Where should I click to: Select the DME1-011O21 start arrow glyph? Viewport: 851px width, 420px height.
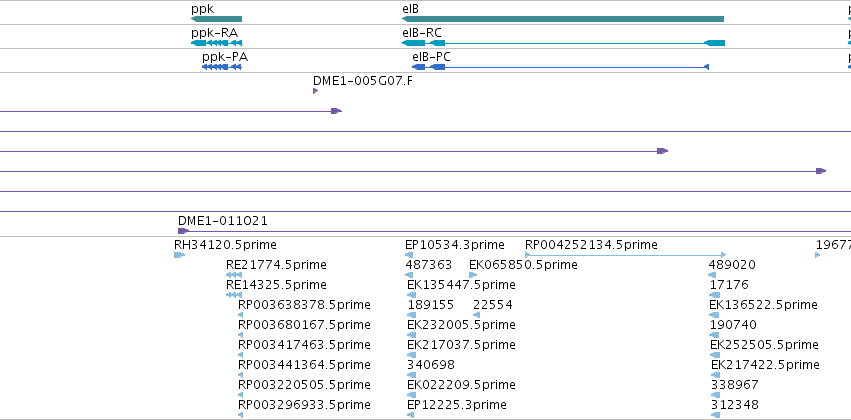click(183, 231)
